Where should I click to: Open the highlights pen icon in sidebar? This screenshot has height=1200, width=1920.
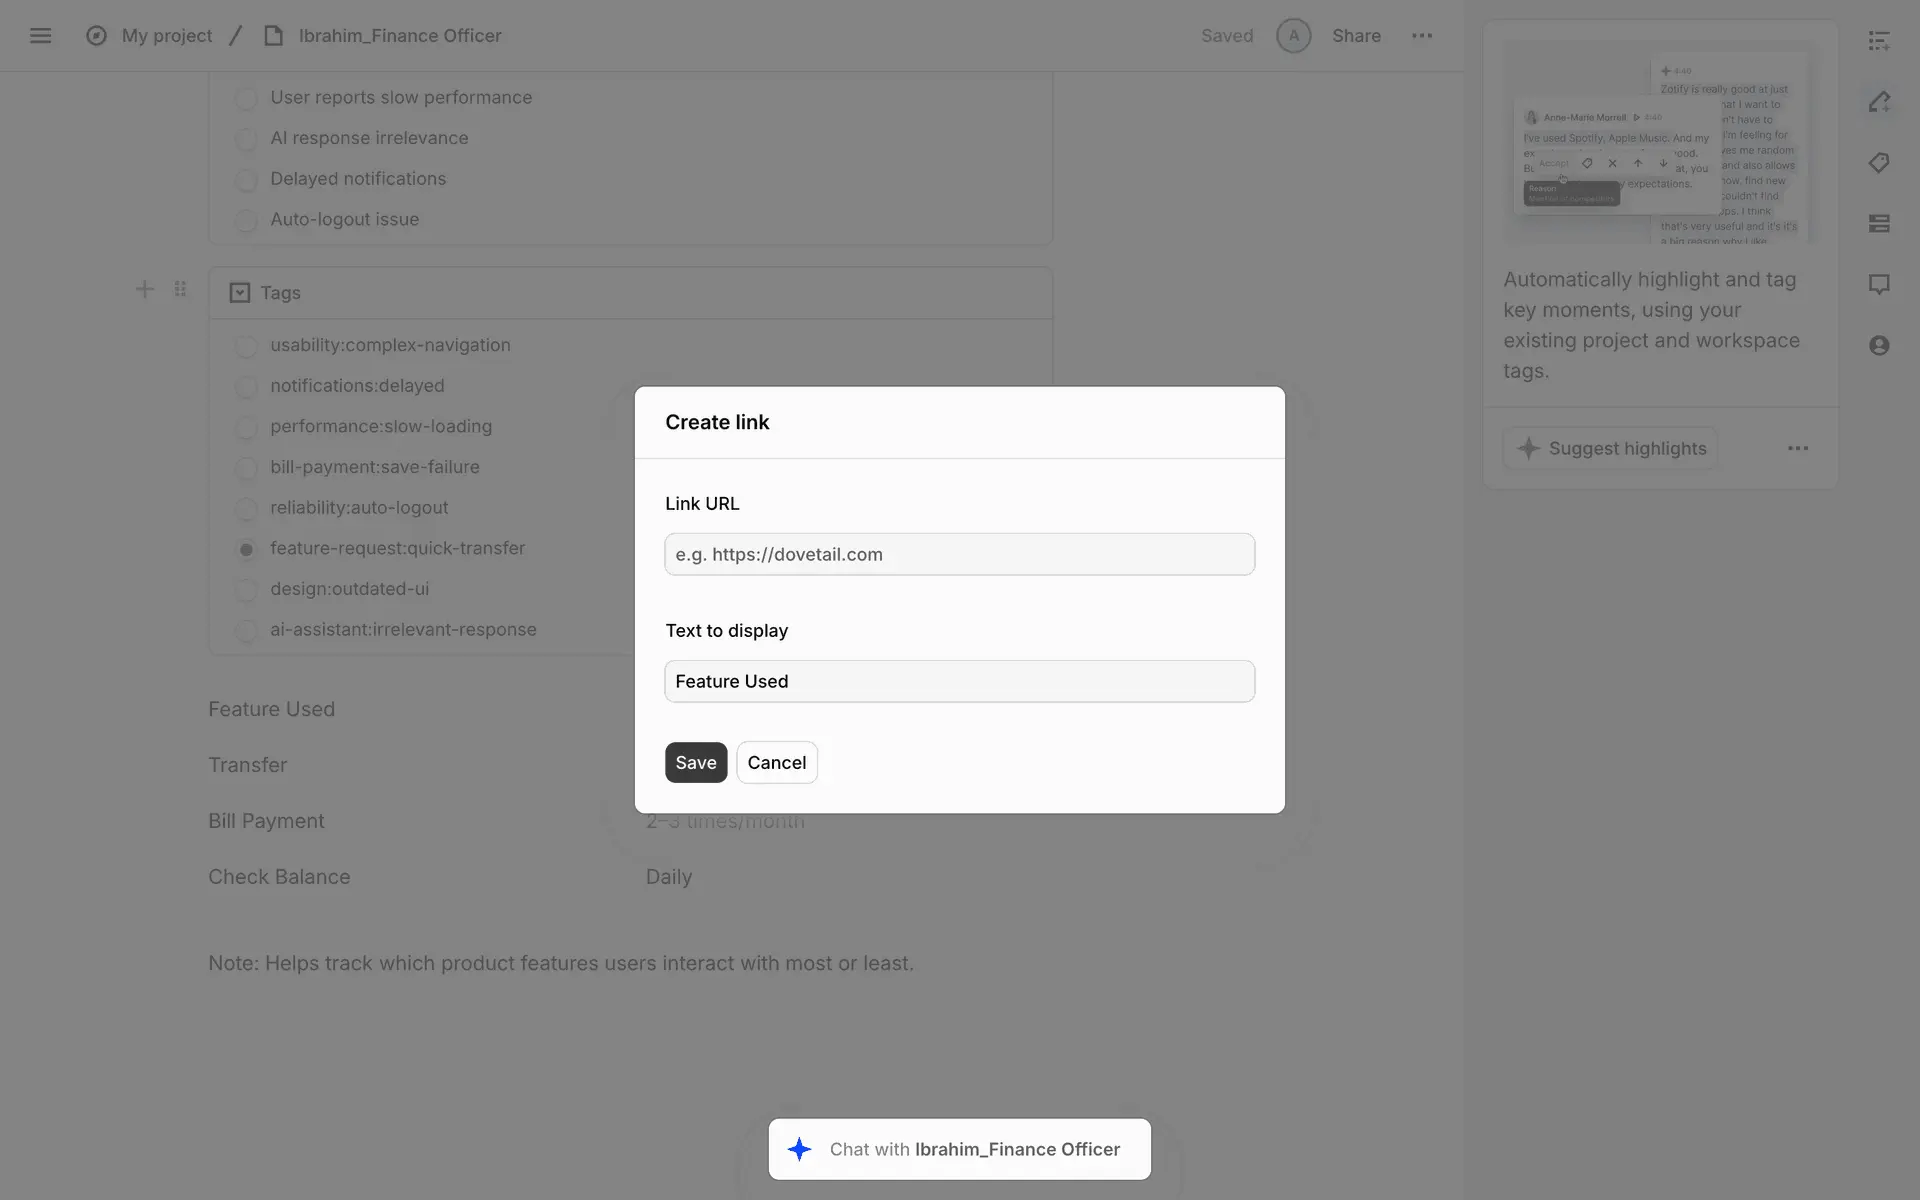(1879, 102)
